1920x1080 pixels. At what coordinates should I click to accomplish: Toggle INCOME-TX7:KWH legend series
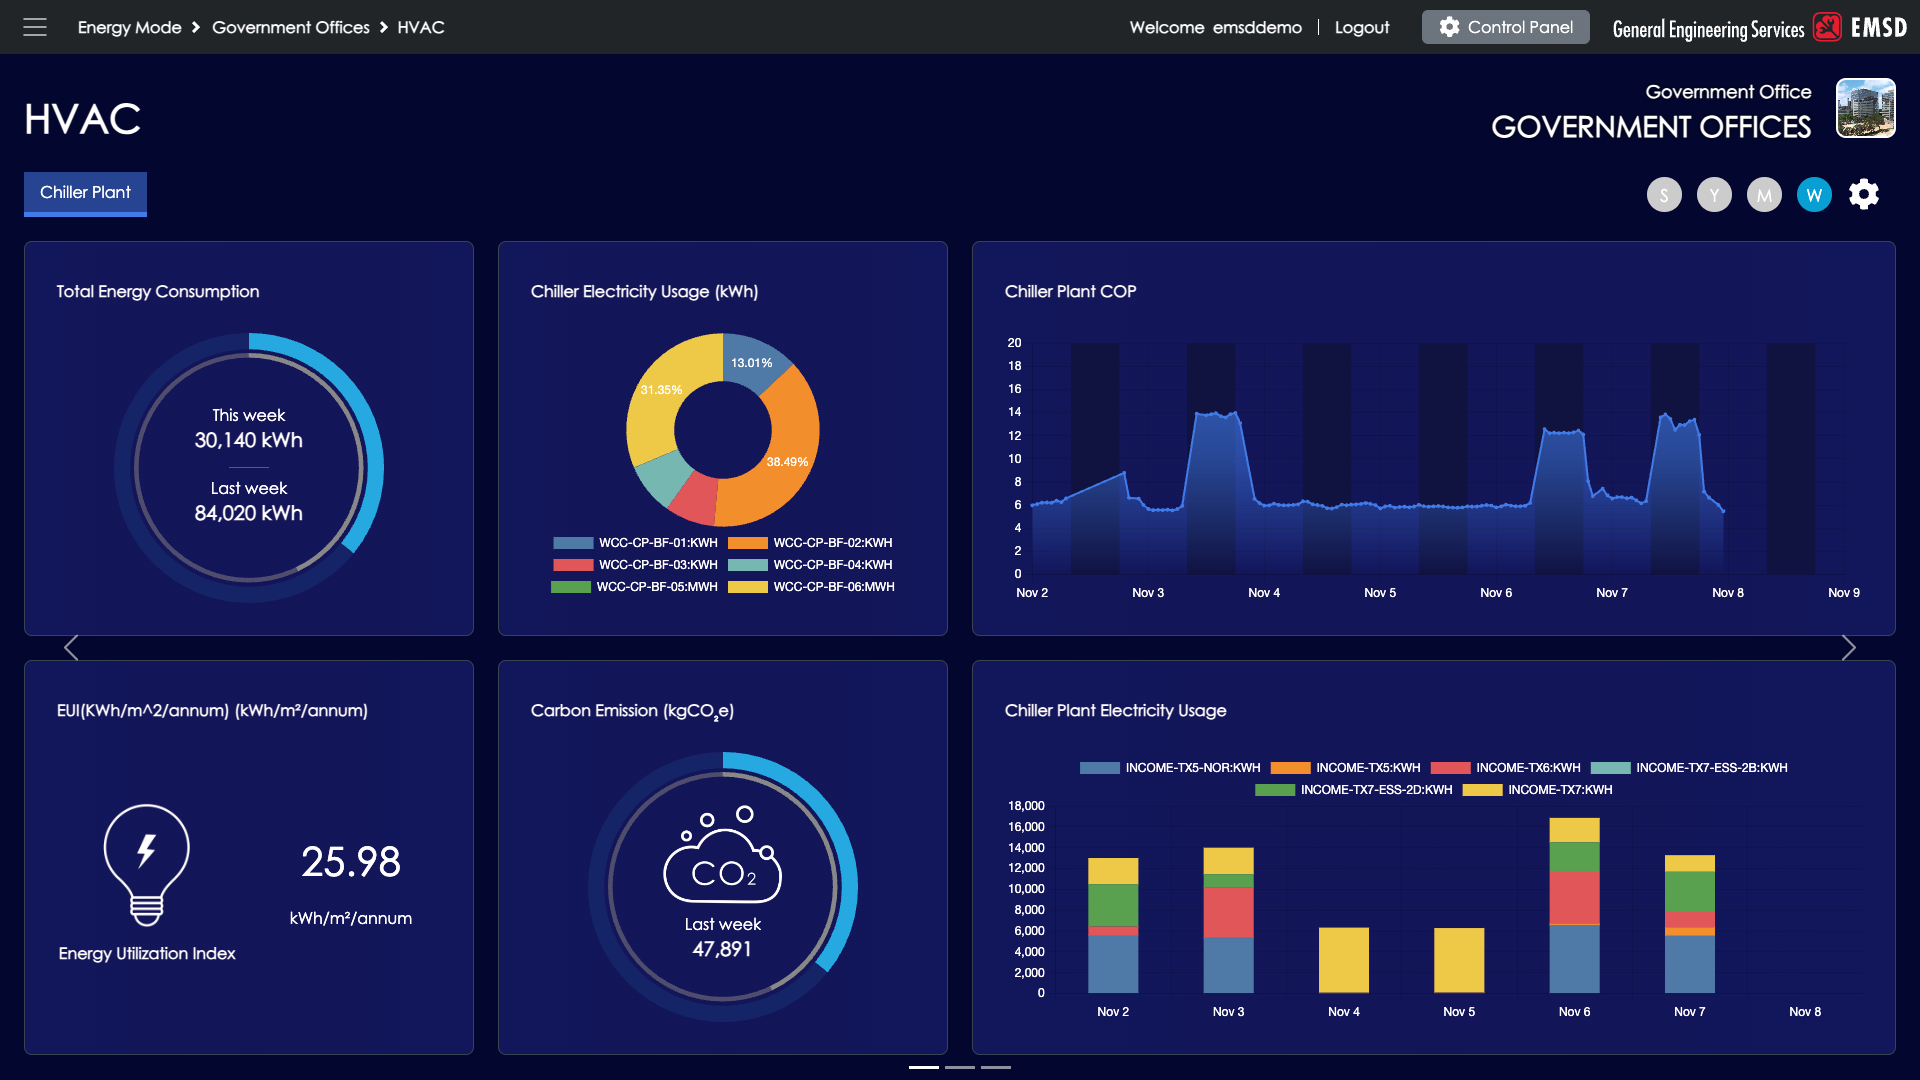click(x=1482, y=790)
